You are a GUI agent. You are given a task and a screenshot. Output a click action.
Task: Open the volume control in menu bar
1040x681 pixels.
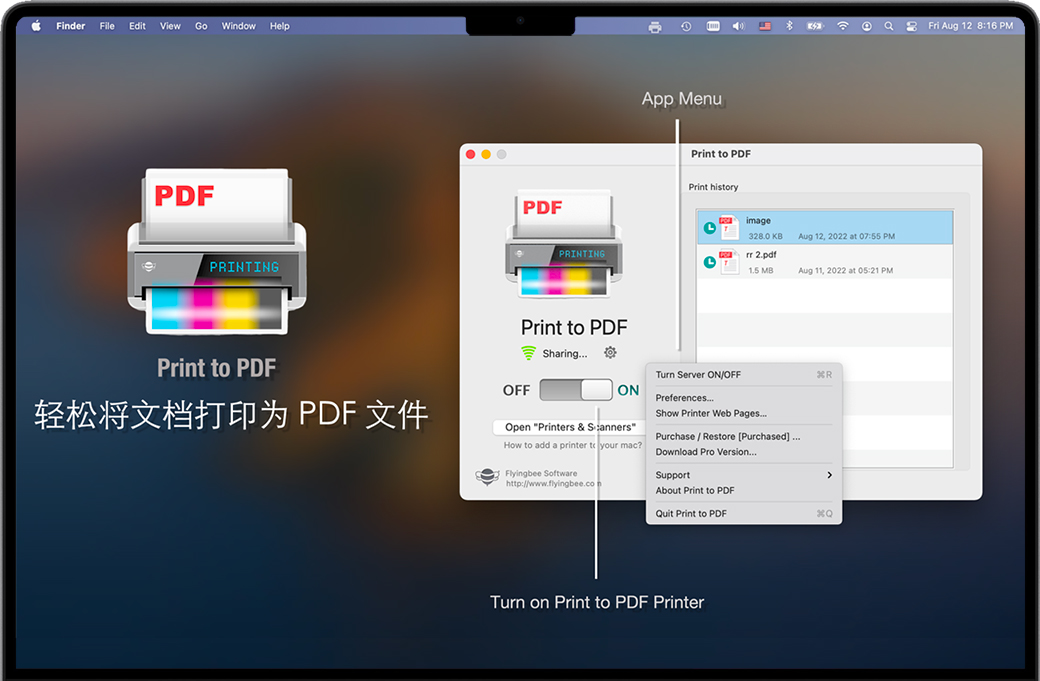(x=738, y=27)
